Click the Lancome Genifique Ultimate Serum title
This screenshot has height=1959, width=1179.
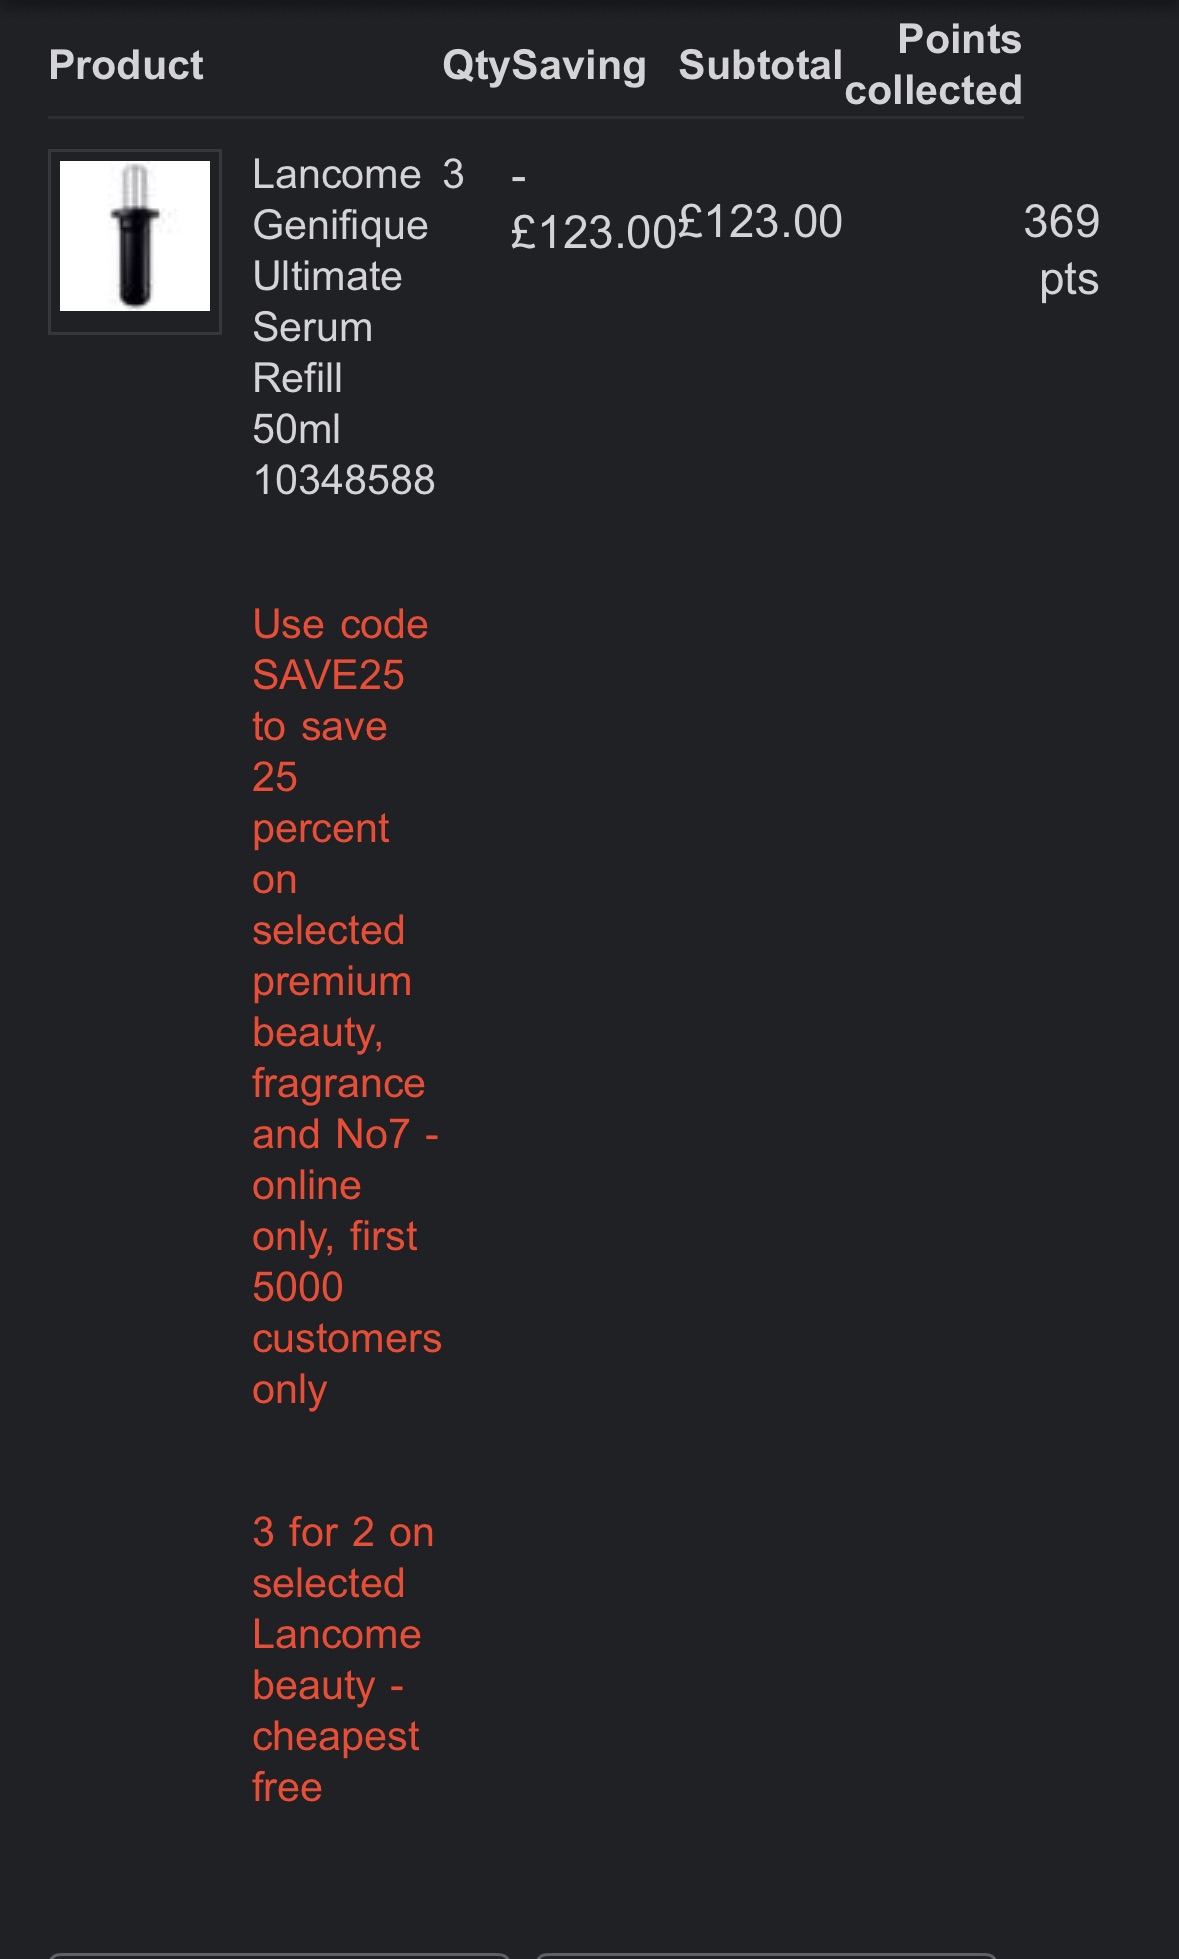(x=340, y=250)
